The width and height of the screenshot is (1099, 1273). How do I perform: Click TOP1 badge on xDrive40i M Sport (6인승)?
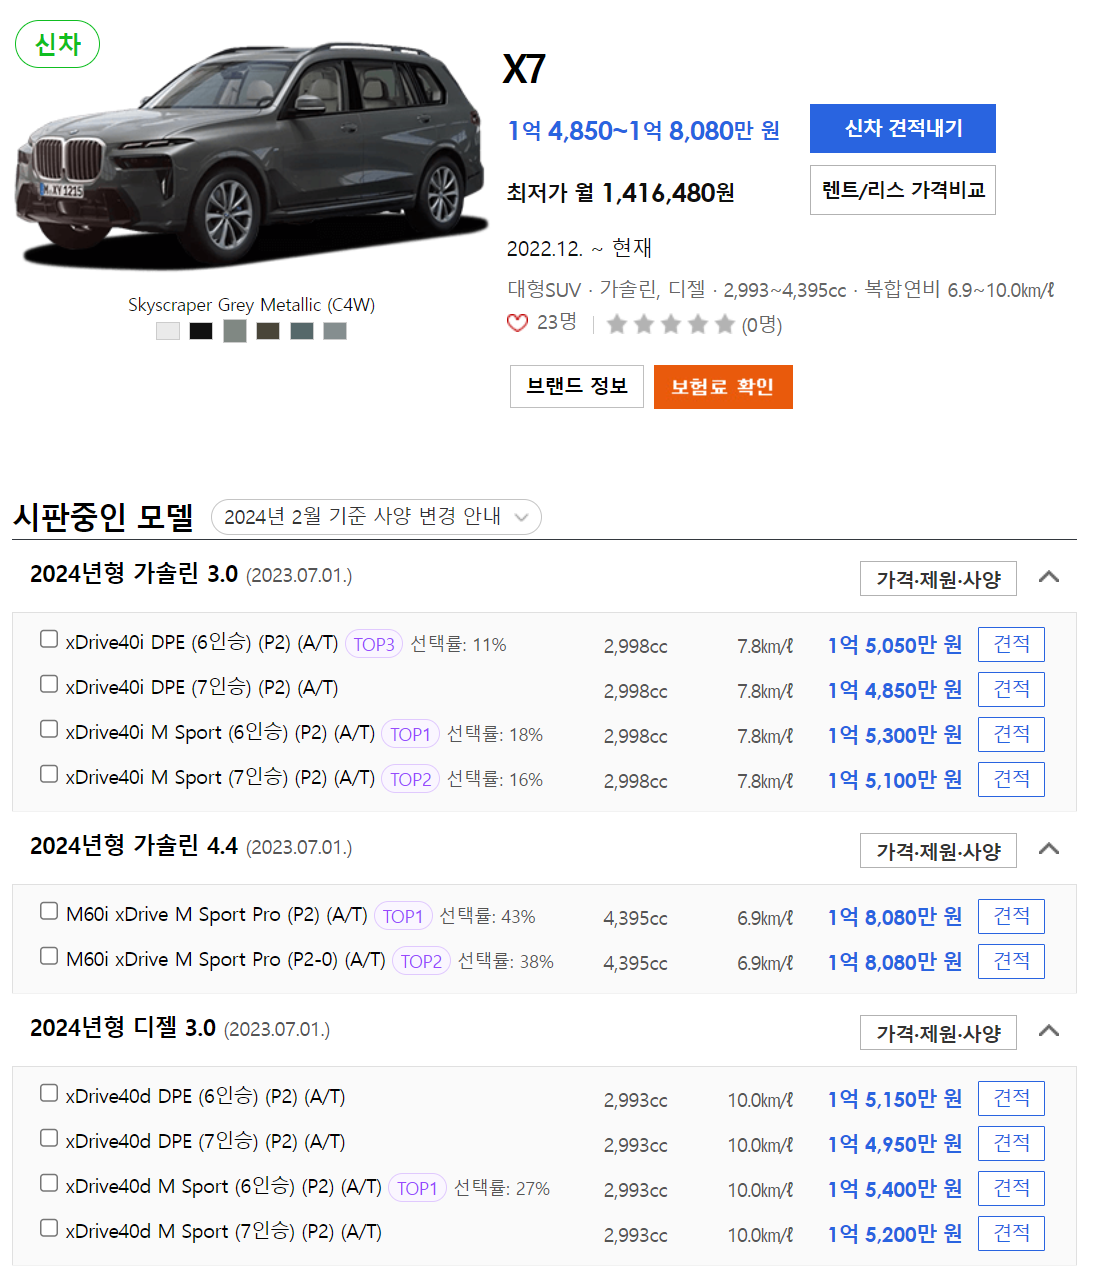click(411, 734)
